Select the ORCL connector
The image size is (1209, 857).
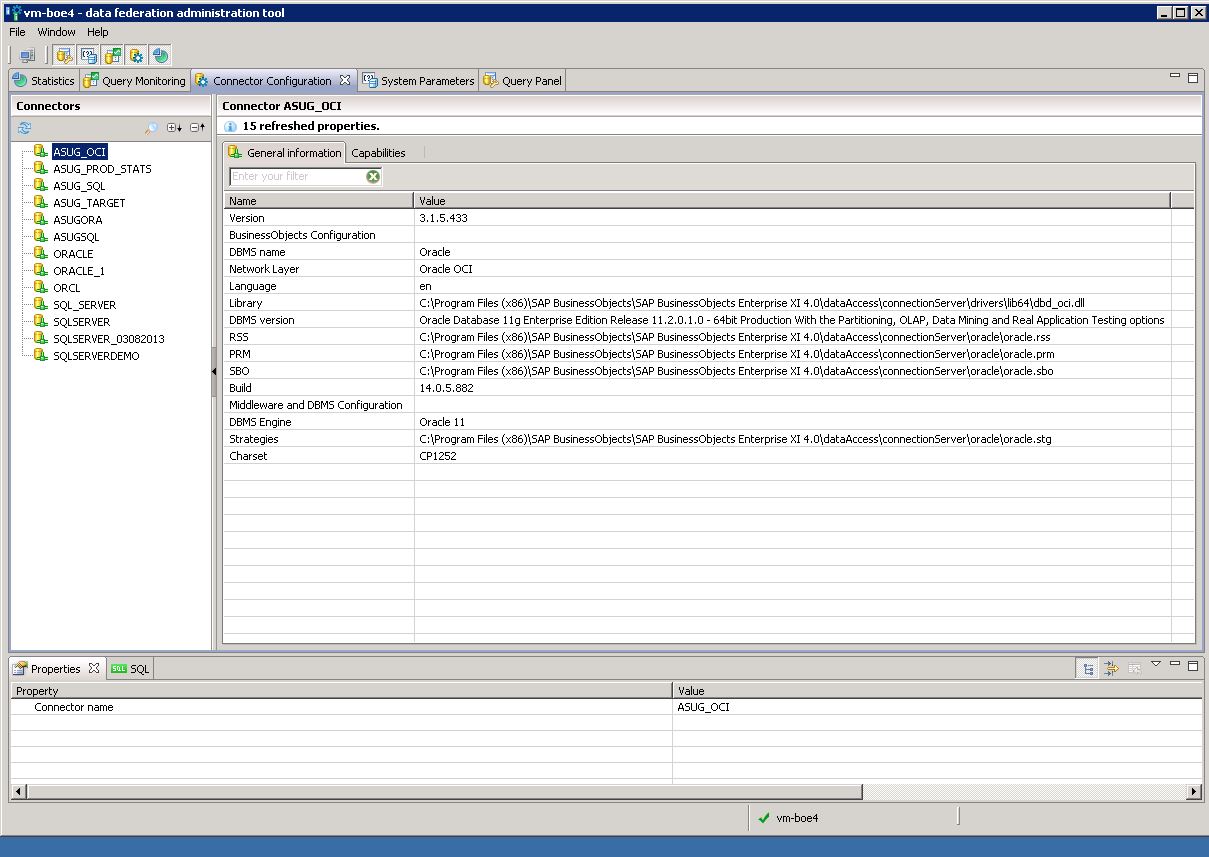66,288
